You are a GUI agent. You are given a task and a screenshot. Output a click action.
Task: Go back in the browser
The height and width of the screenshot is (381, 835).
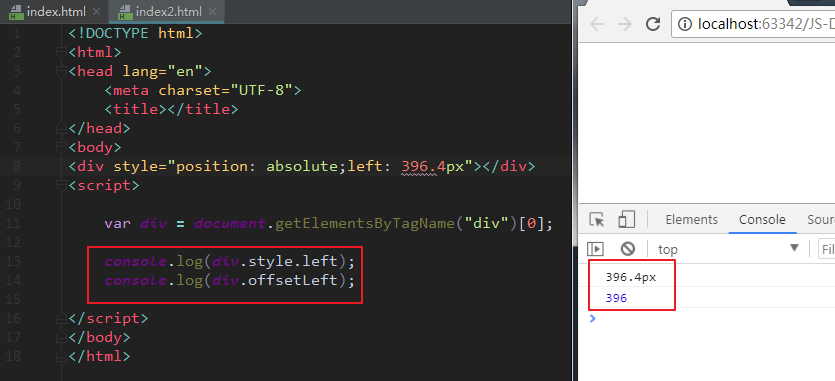point(597,24)
